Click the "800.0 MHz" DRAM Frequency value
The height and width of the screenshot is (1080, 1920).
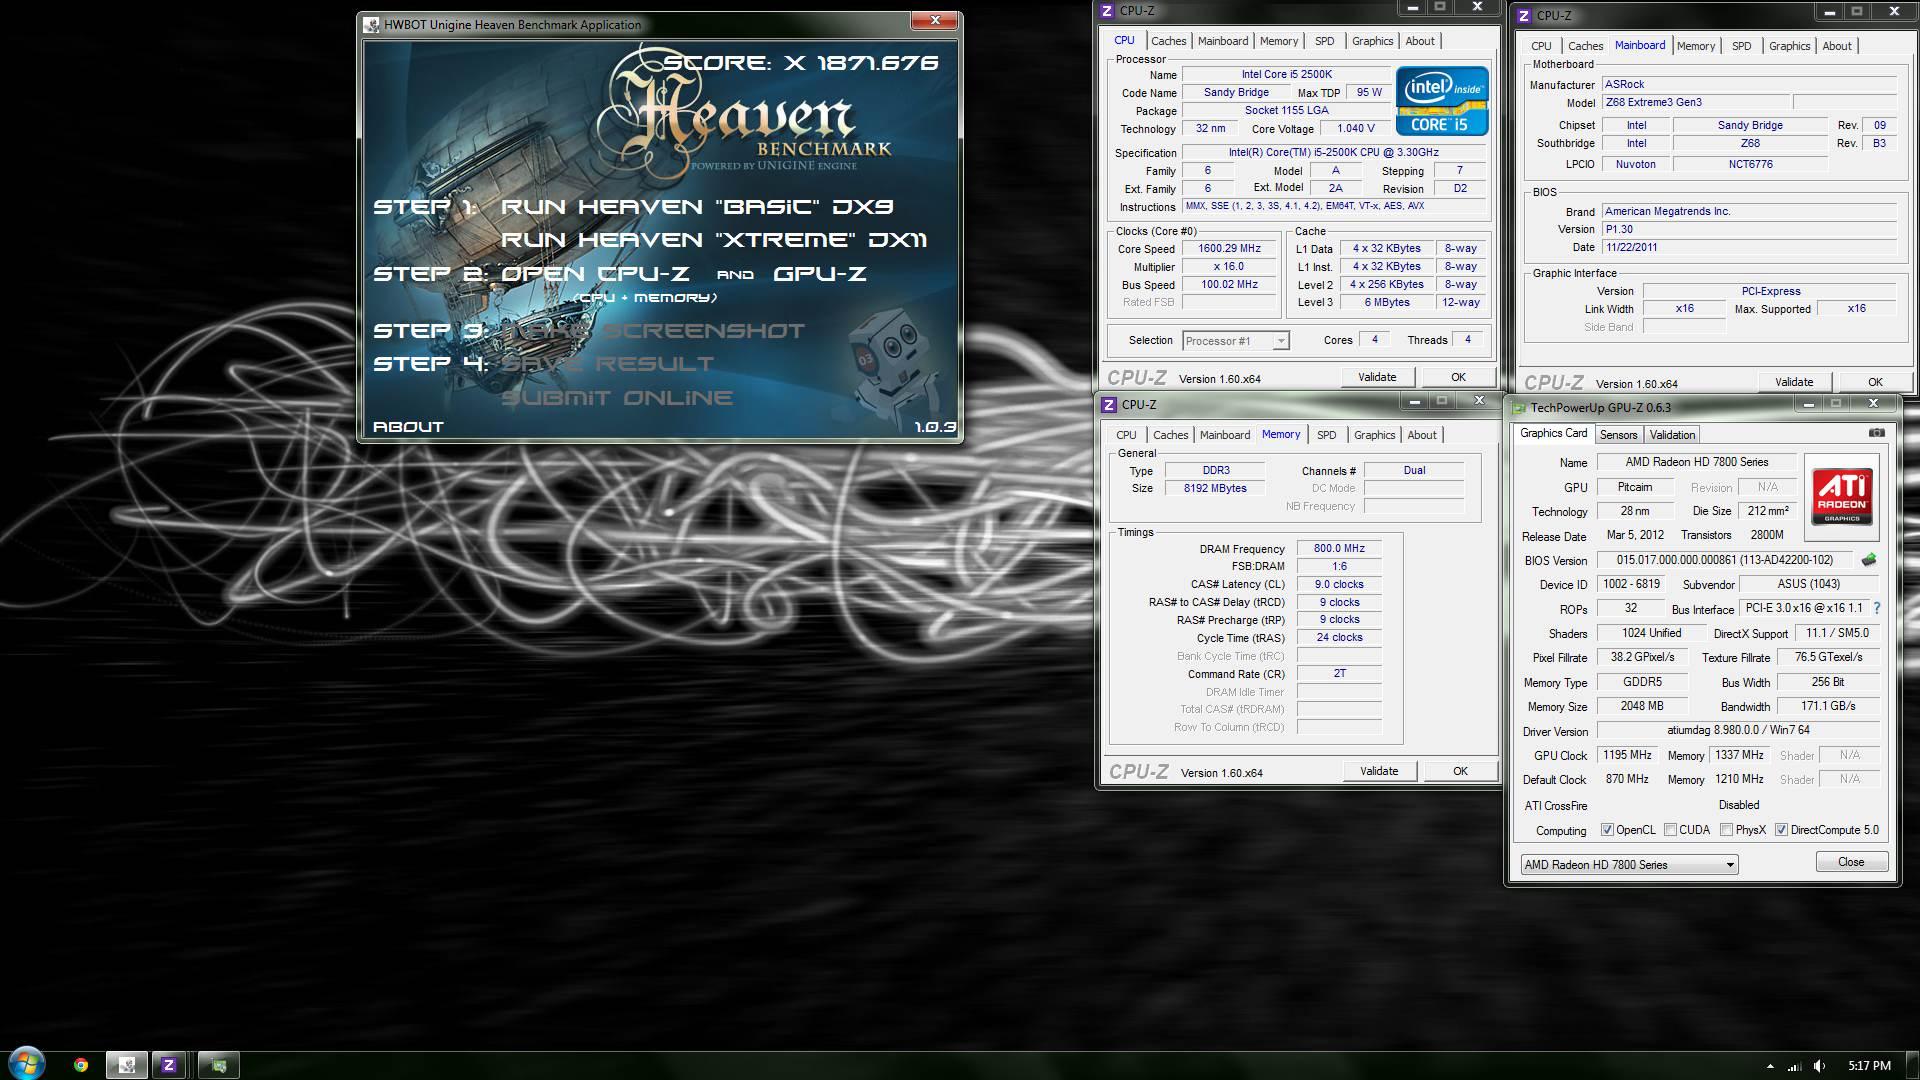(1339, 549)
